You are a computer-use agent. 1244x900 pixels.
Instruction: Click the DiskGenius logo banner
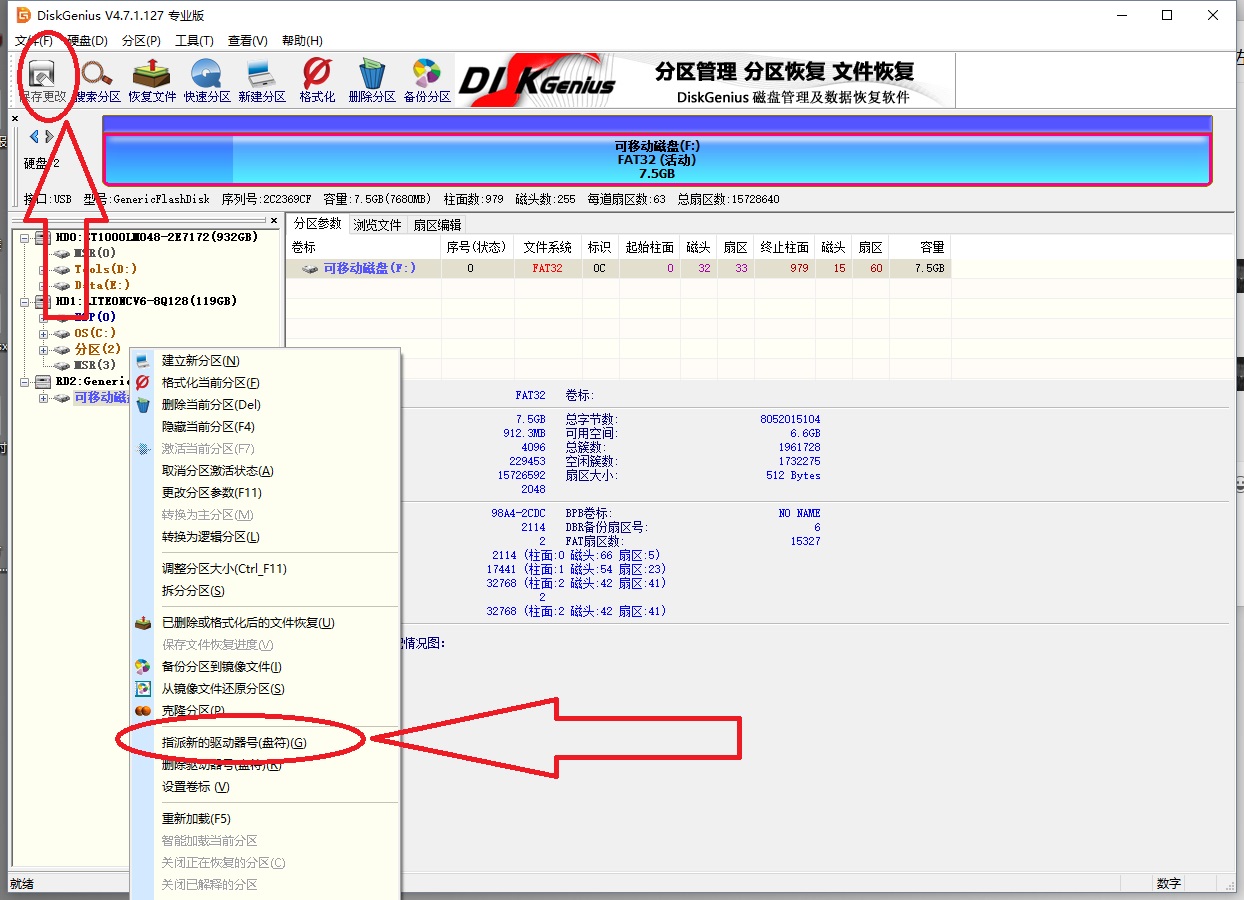[x=705, y=80]
